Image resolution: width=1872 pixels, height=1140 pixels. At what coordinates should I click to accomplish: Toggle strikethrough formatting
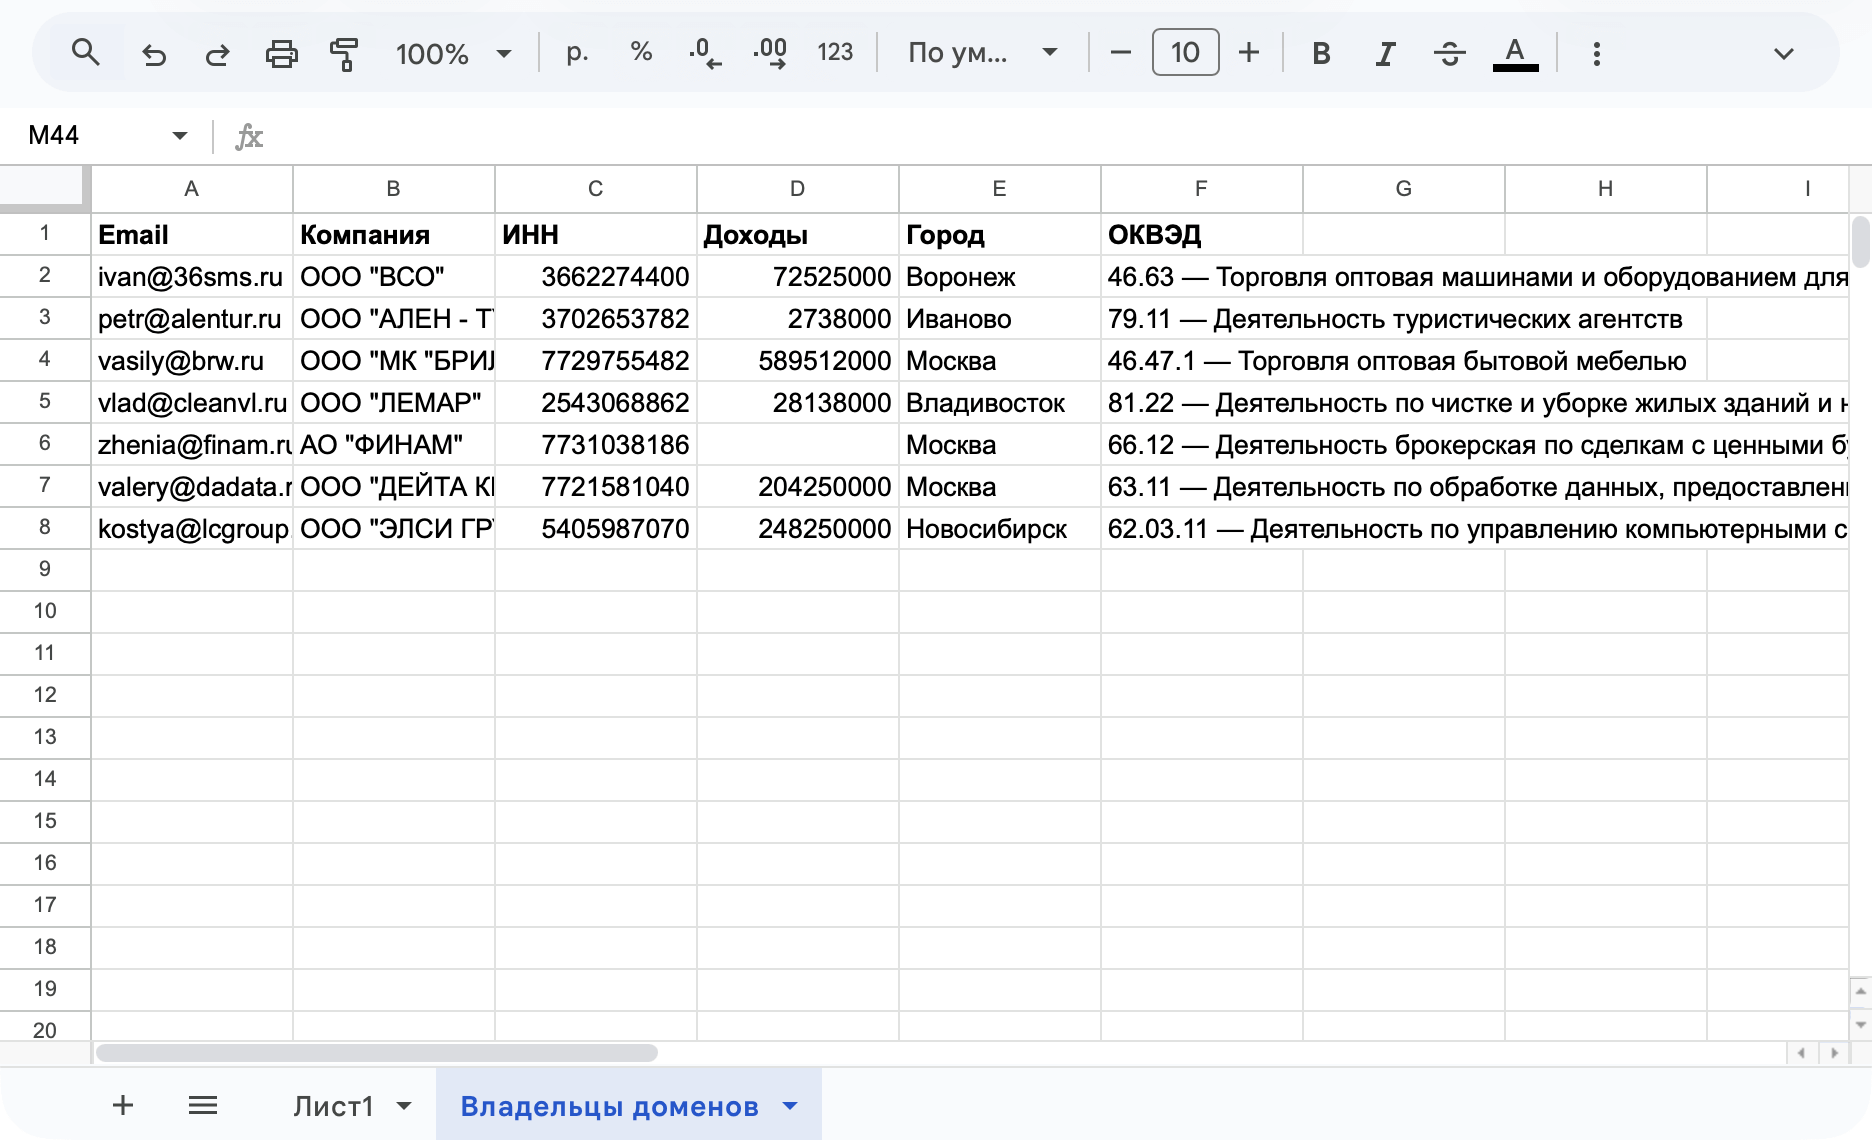1449,53
